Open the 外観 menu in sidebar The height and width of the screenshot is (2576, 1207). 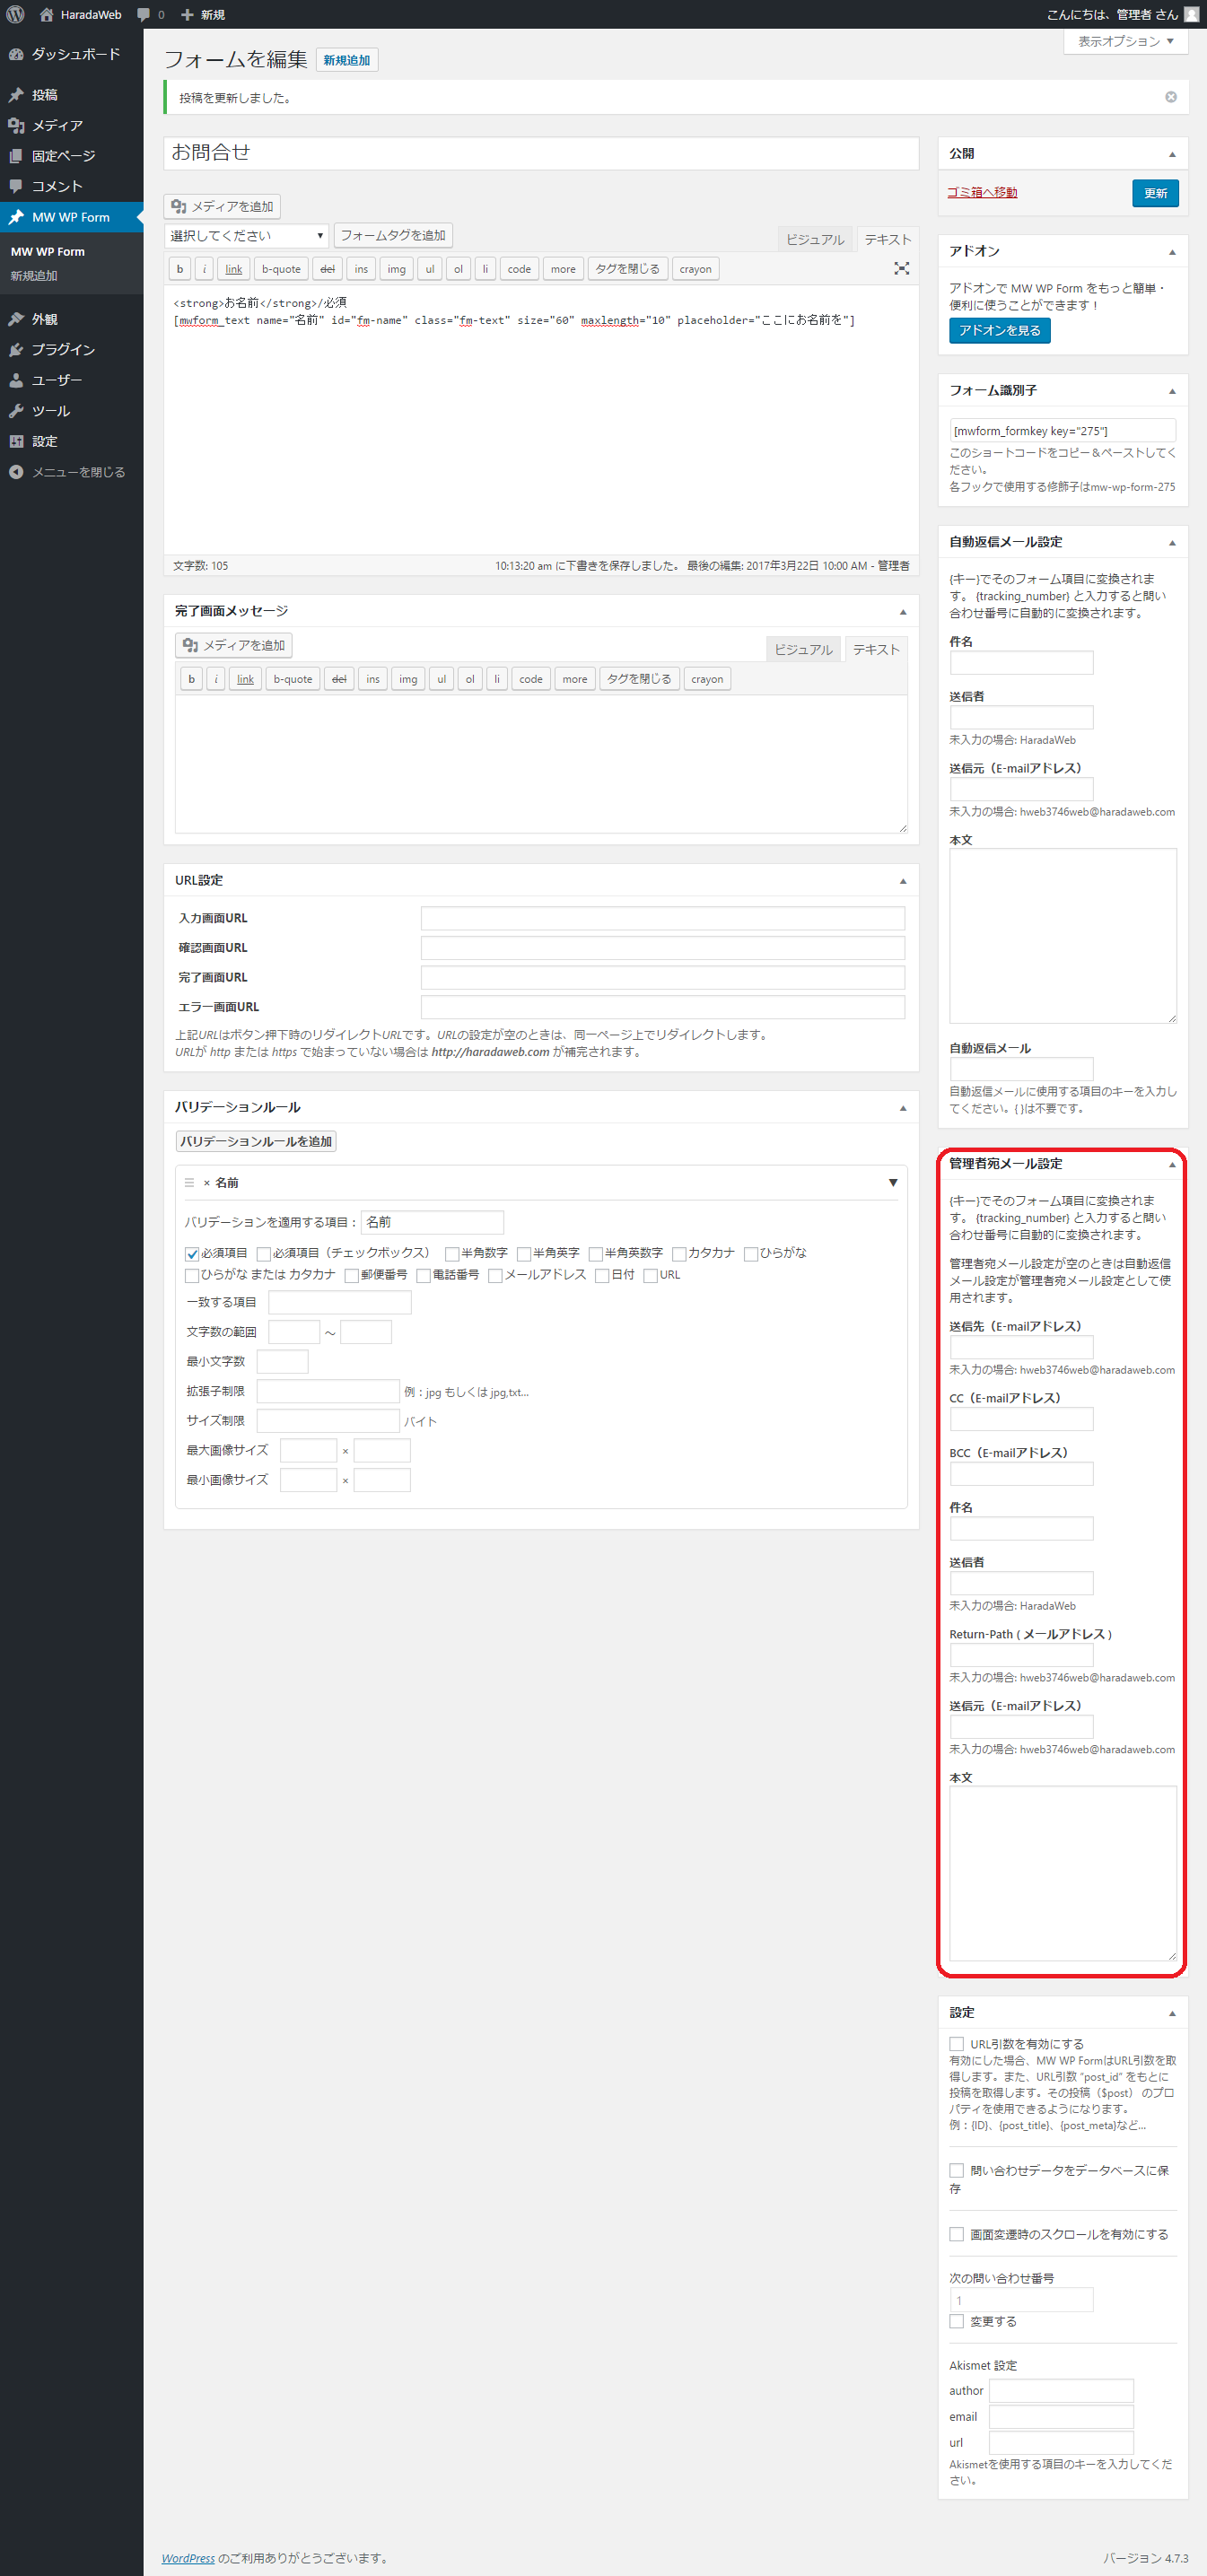click(x=45, y=319)
